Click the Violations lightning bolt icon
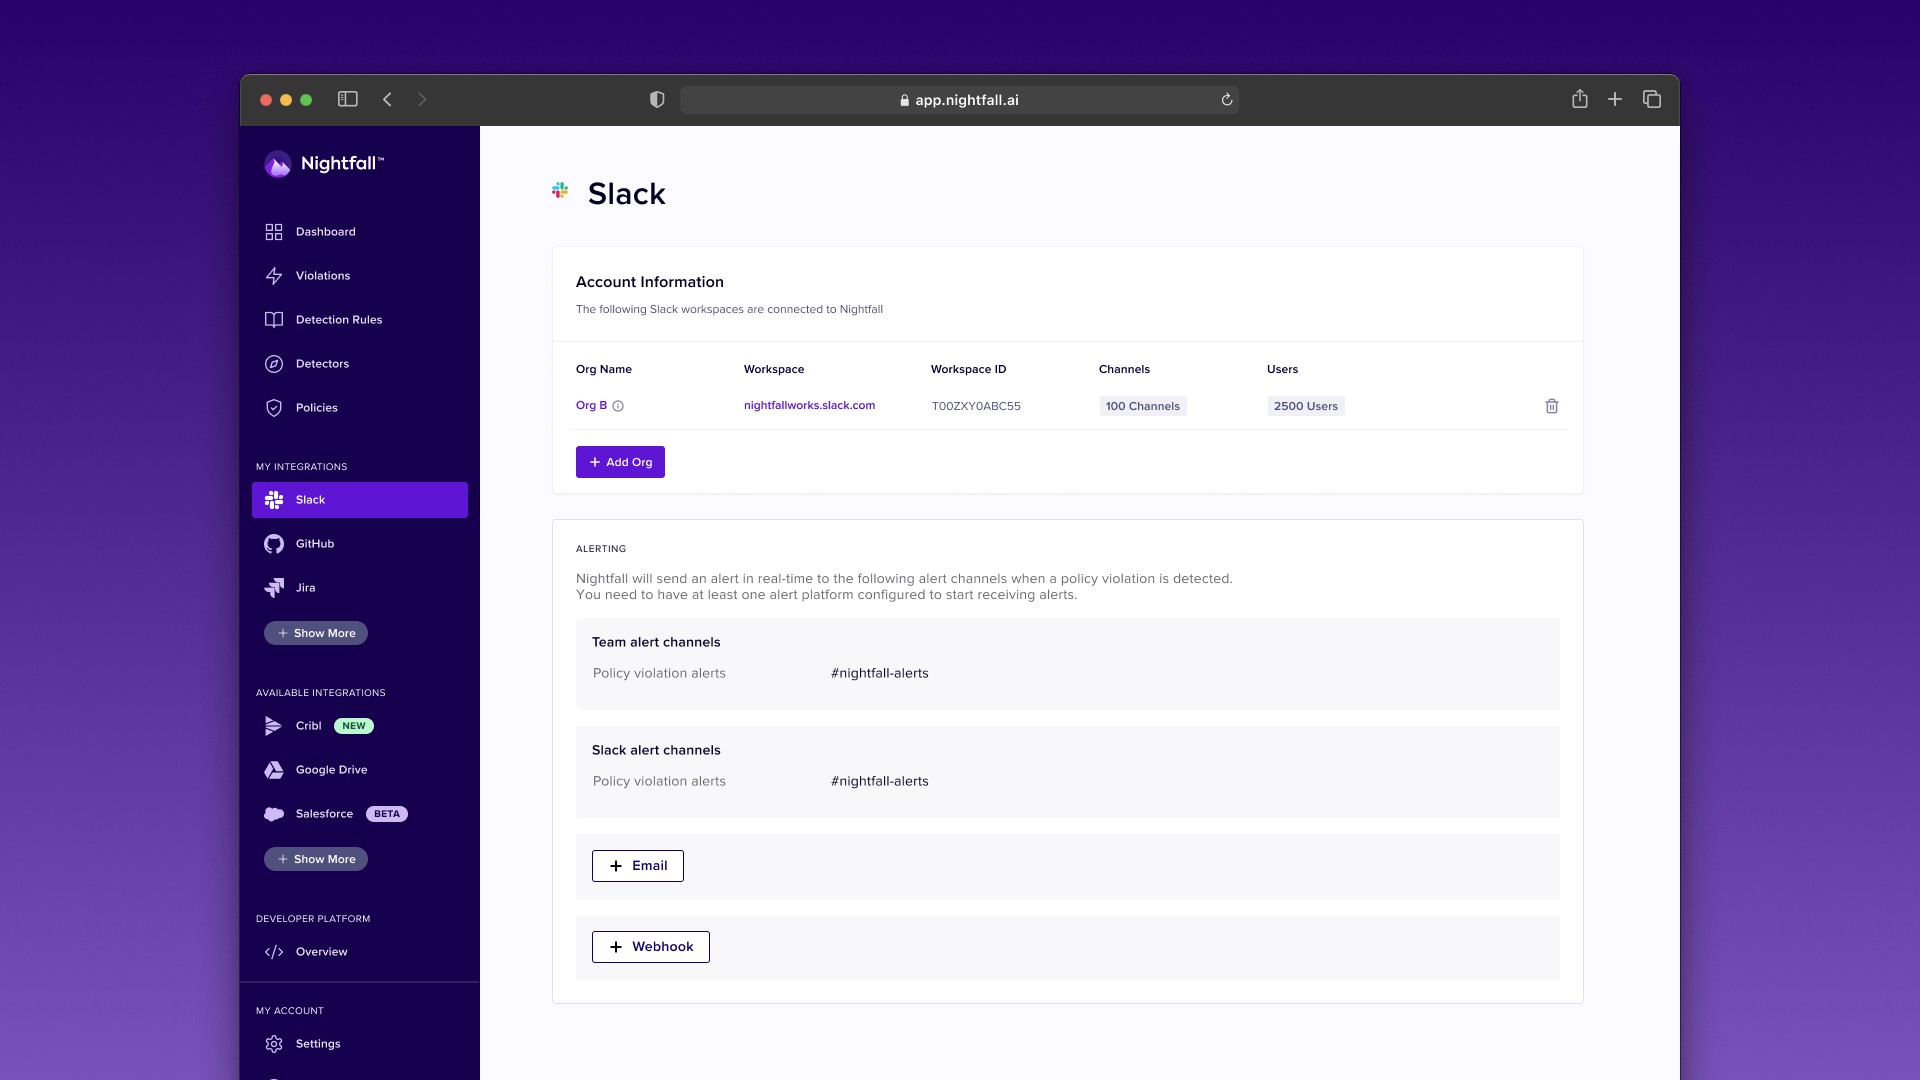Image resolution: width=1920 pixels, height=1080 pixels. tap(274, 276)
